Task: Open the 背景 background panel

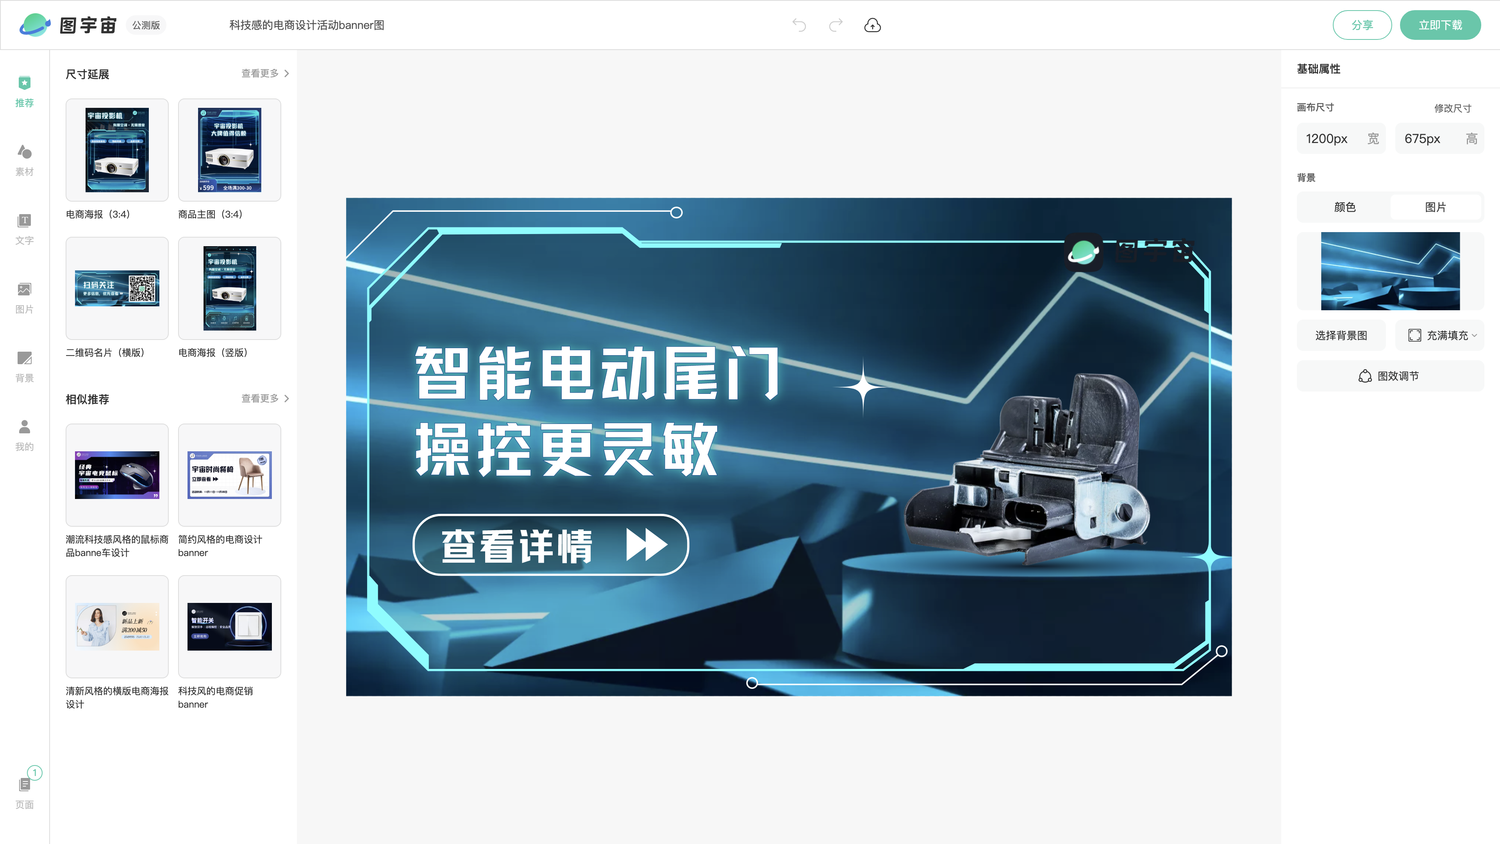Action: click(24, 366)
